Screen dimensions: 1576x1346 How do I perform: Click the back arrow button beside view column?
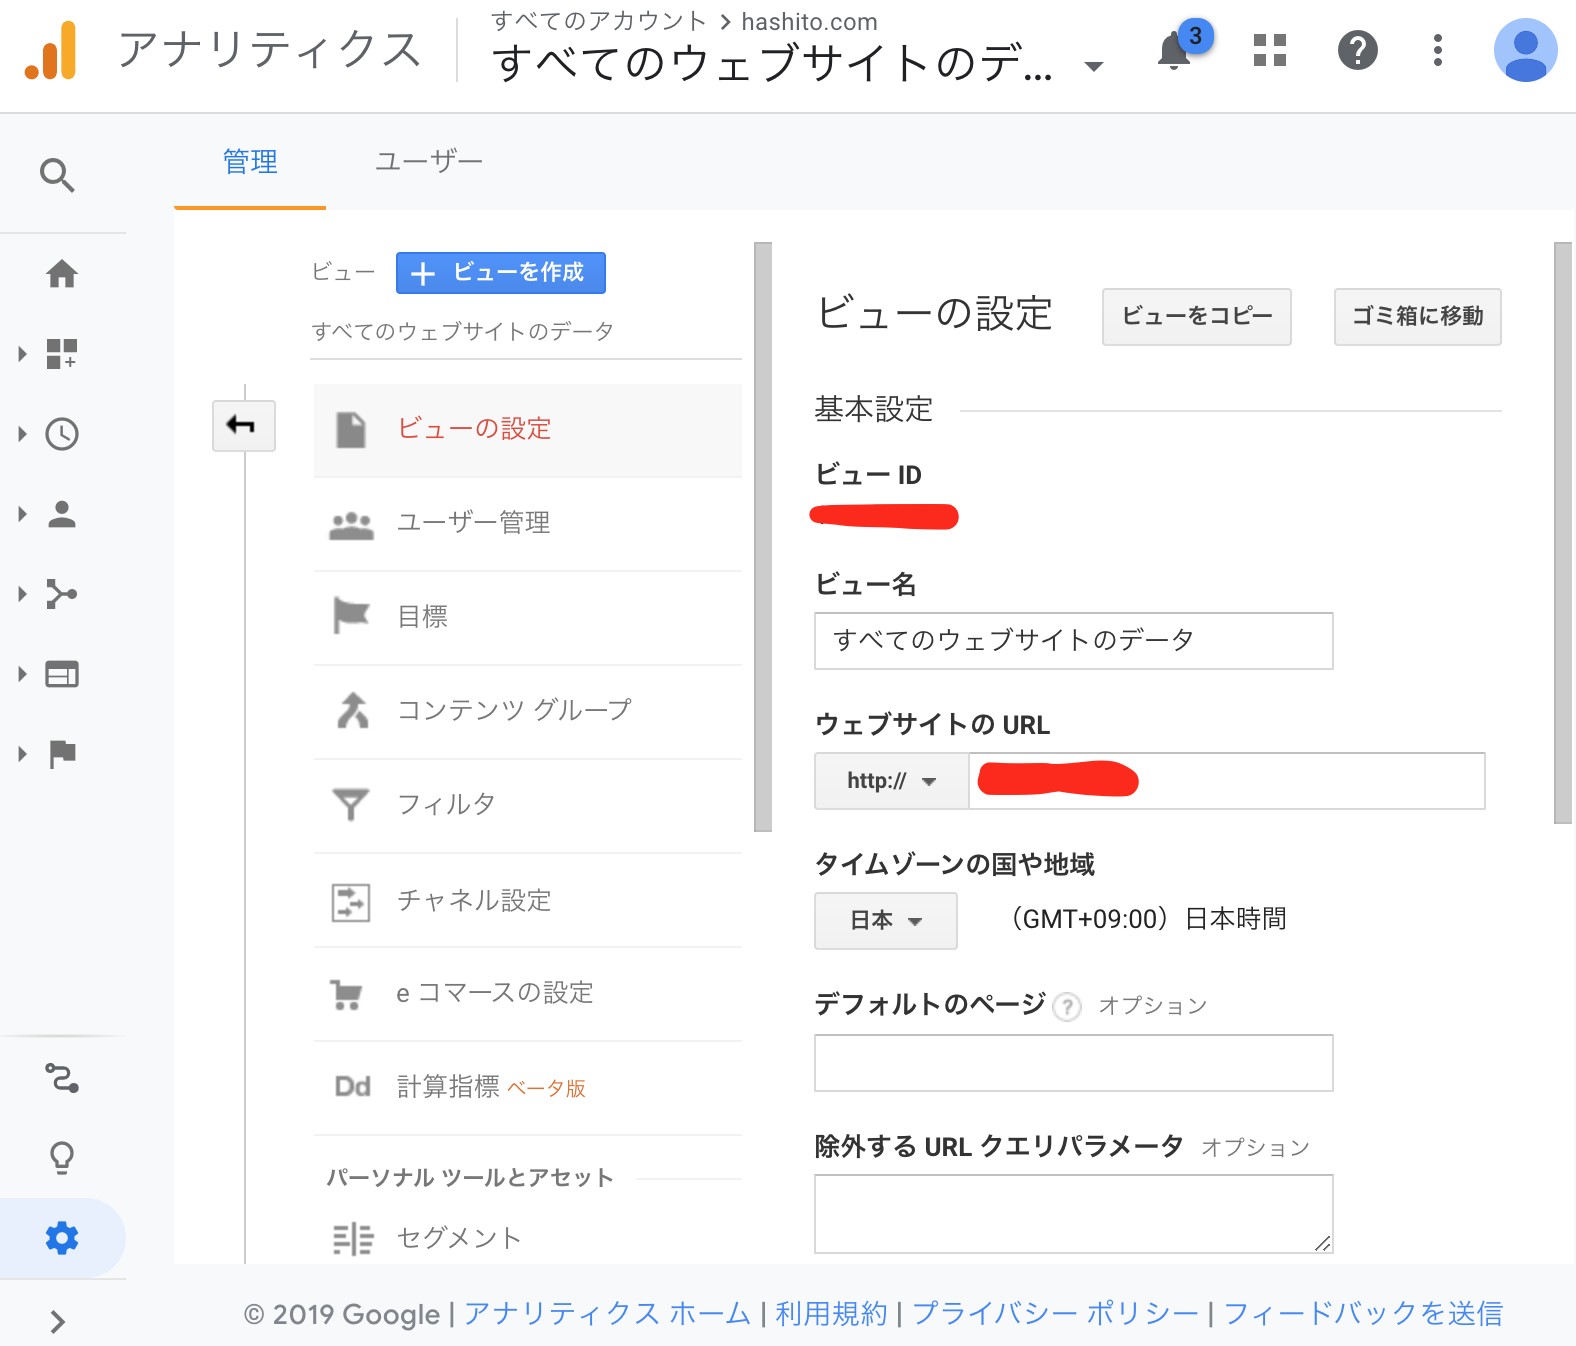243,426
